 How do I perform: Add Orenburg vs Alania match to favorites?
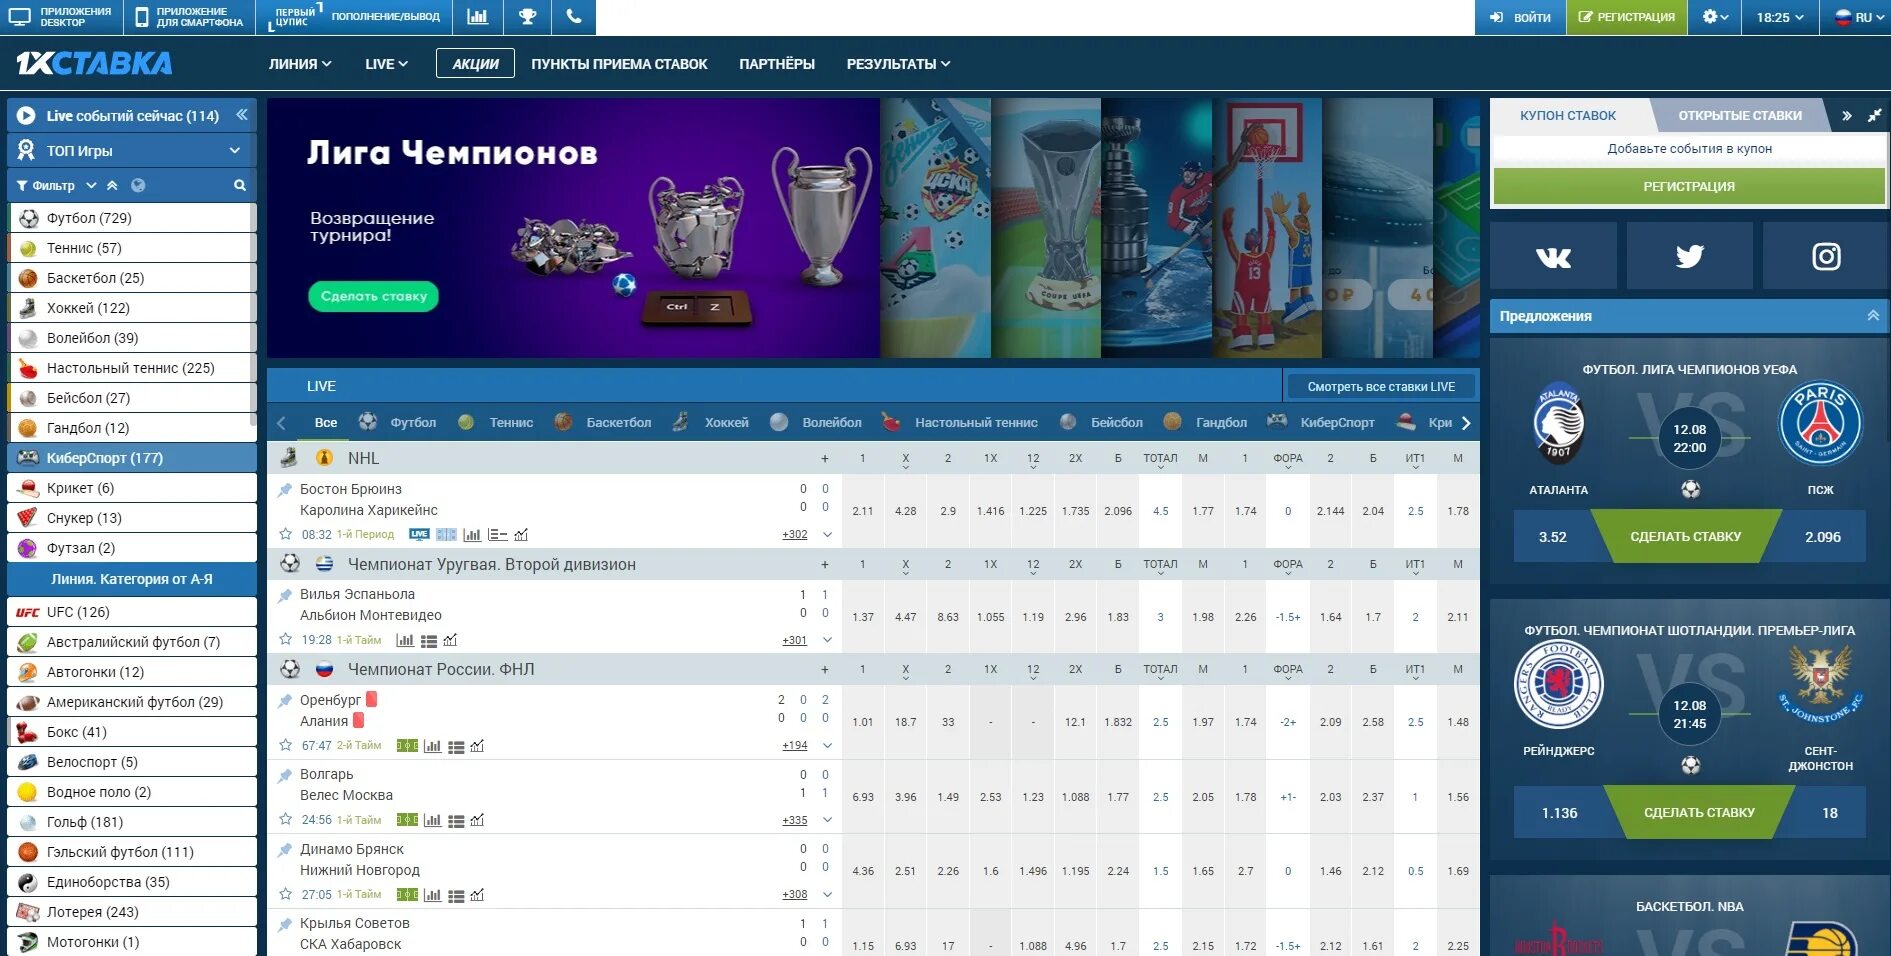click(285, 745)
